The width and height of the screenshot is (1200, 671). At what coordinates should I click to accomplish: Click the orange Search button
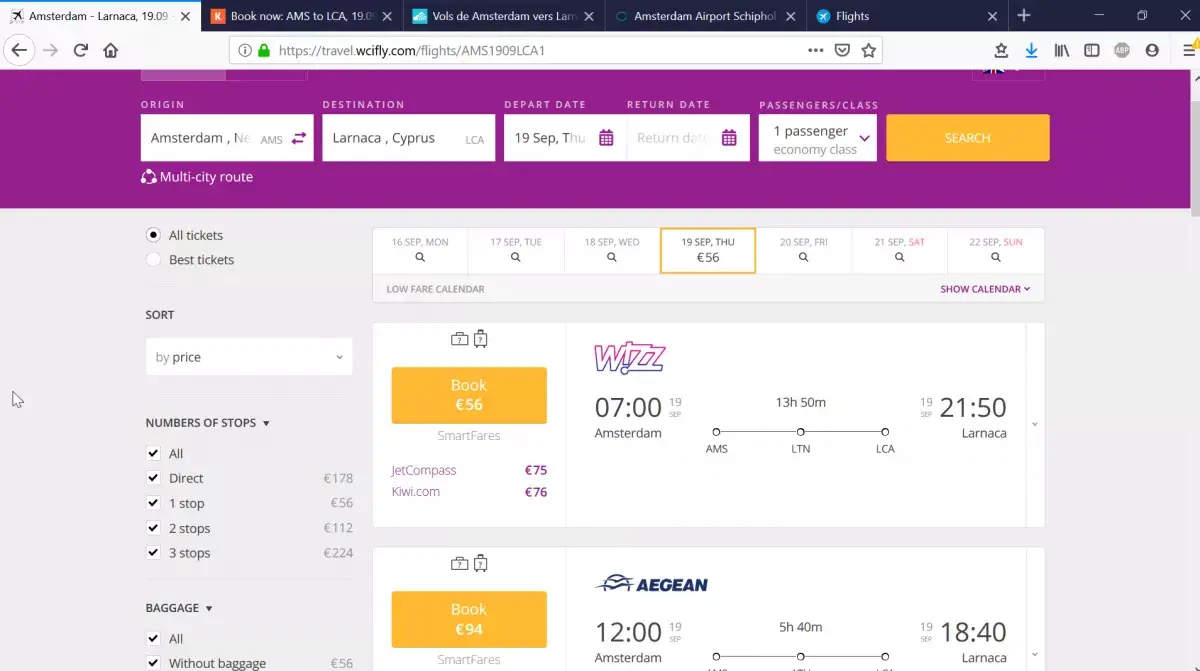click(968, 138)
